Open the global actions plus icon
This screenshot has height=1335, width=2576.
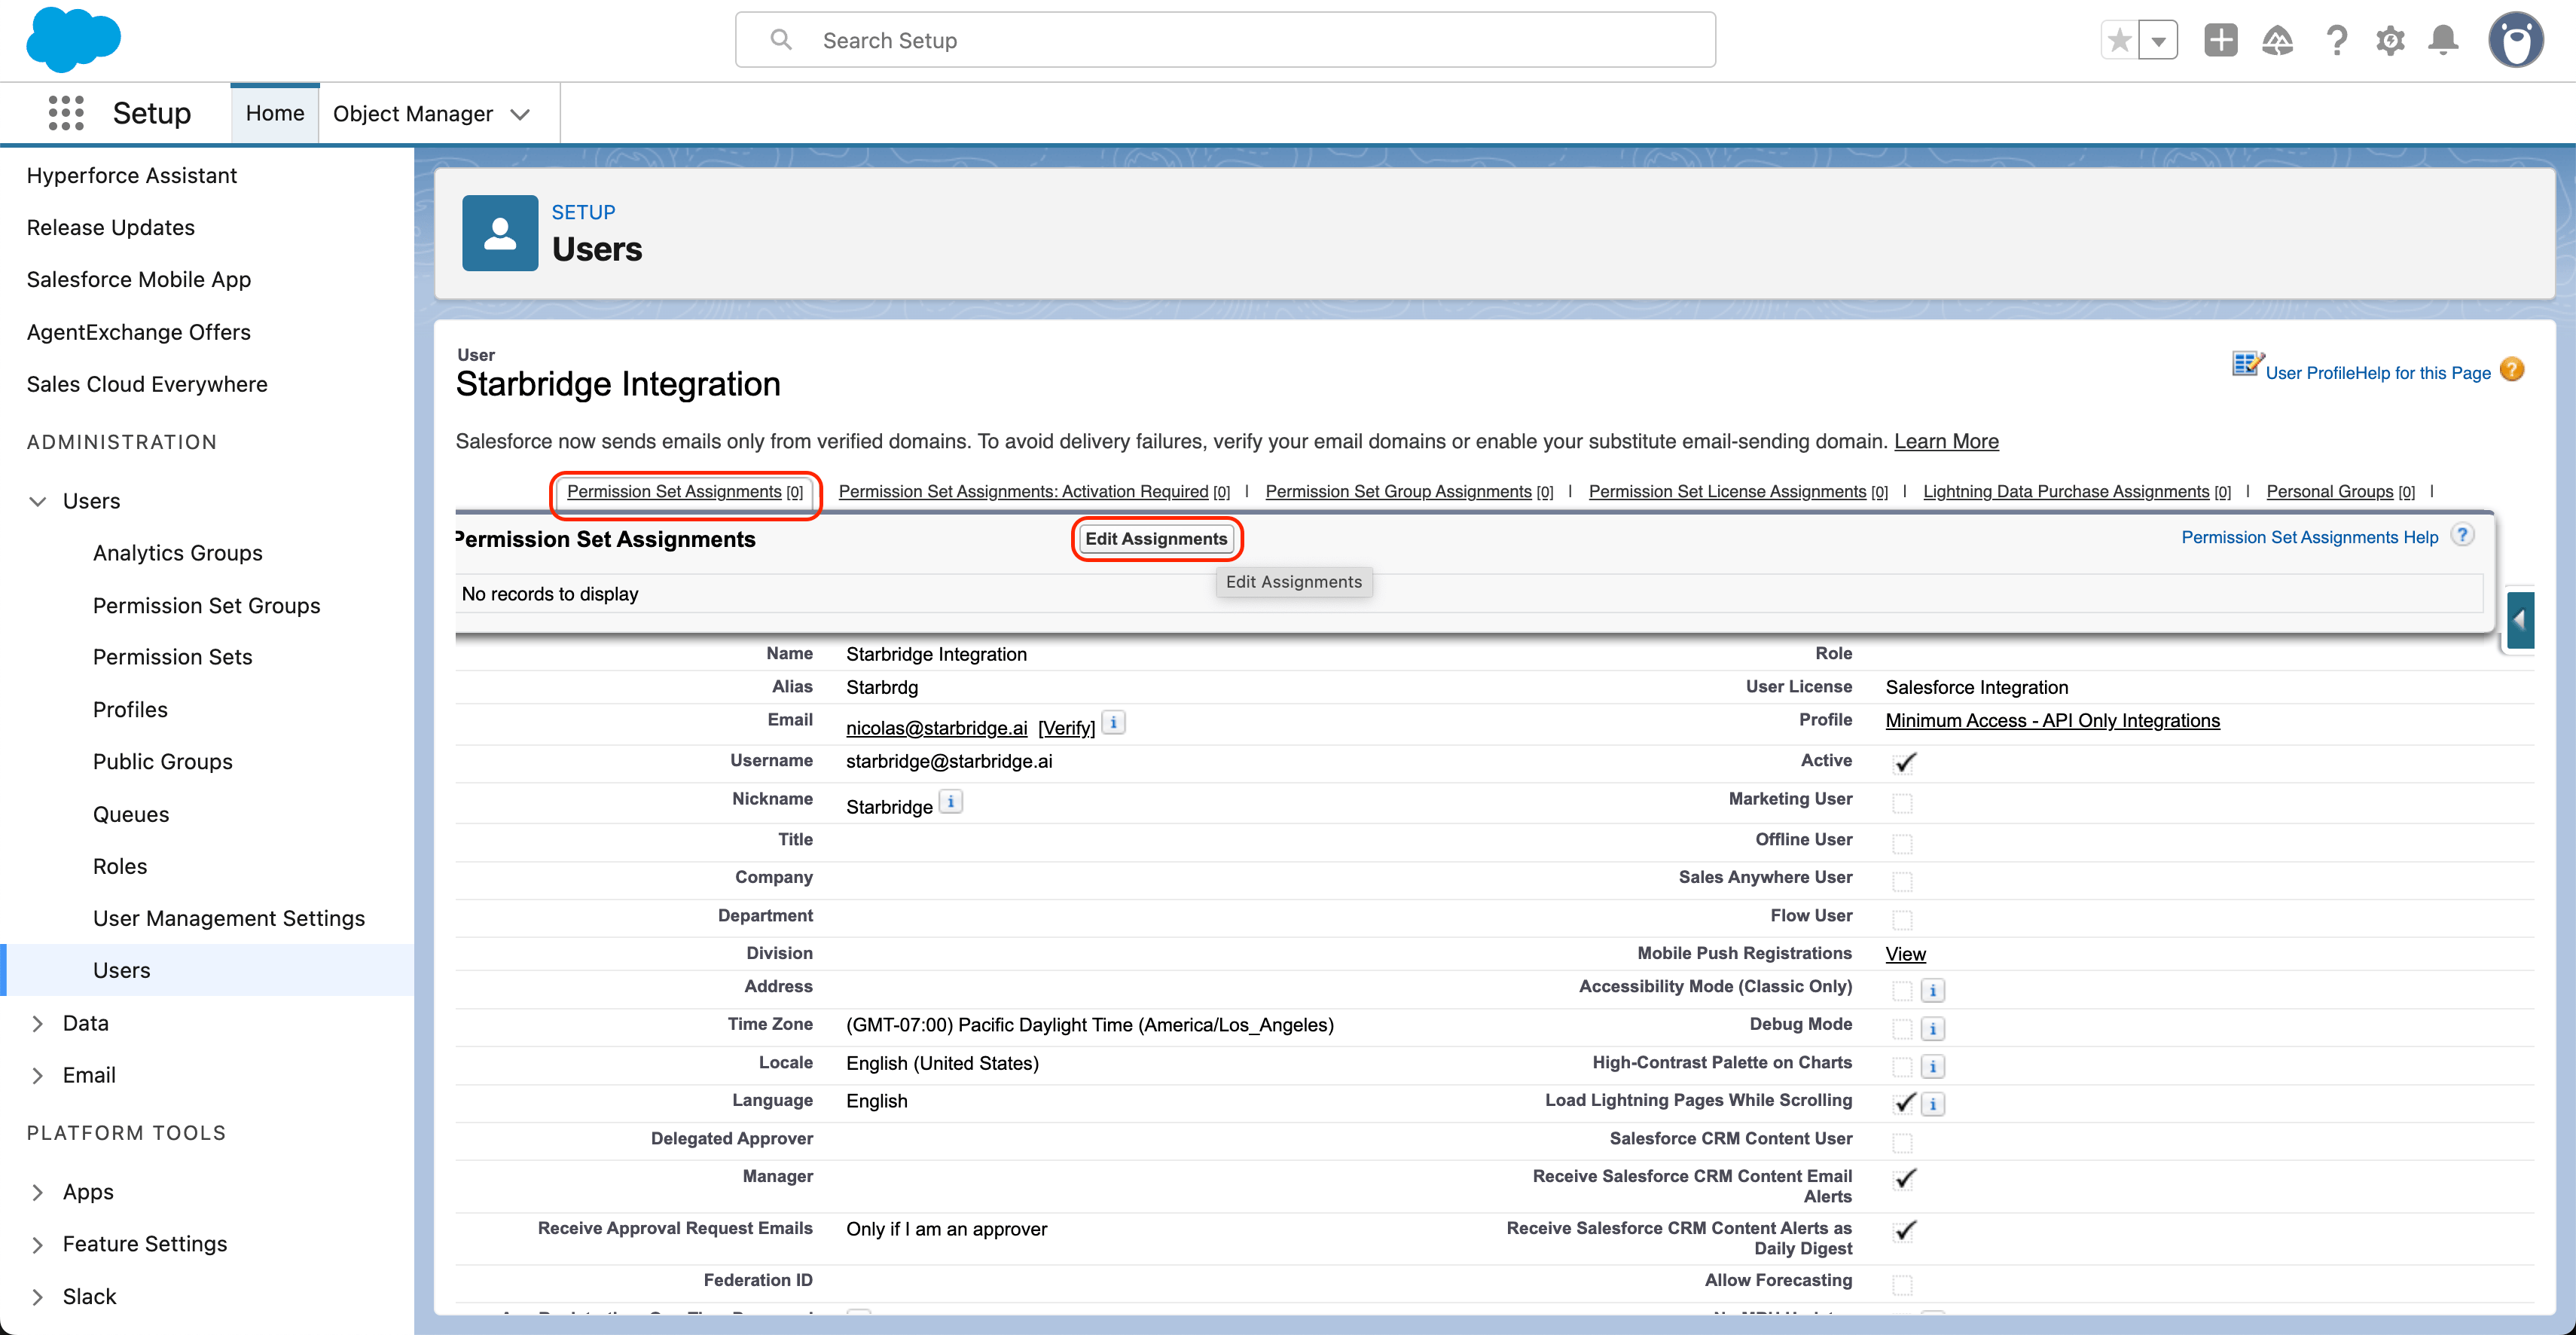2221,40
